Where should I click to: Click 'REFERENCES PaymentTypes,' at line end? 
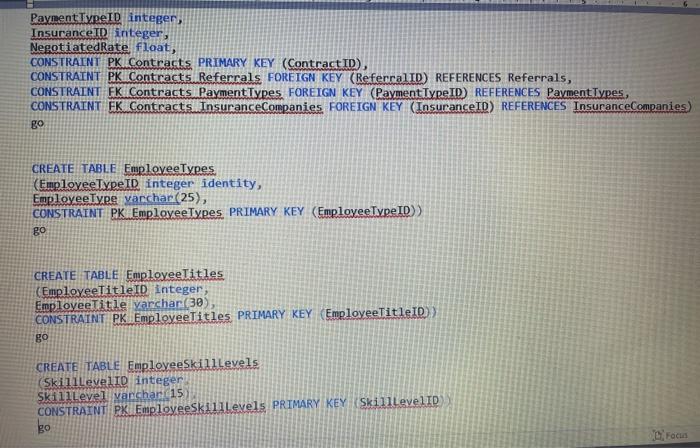551,92
